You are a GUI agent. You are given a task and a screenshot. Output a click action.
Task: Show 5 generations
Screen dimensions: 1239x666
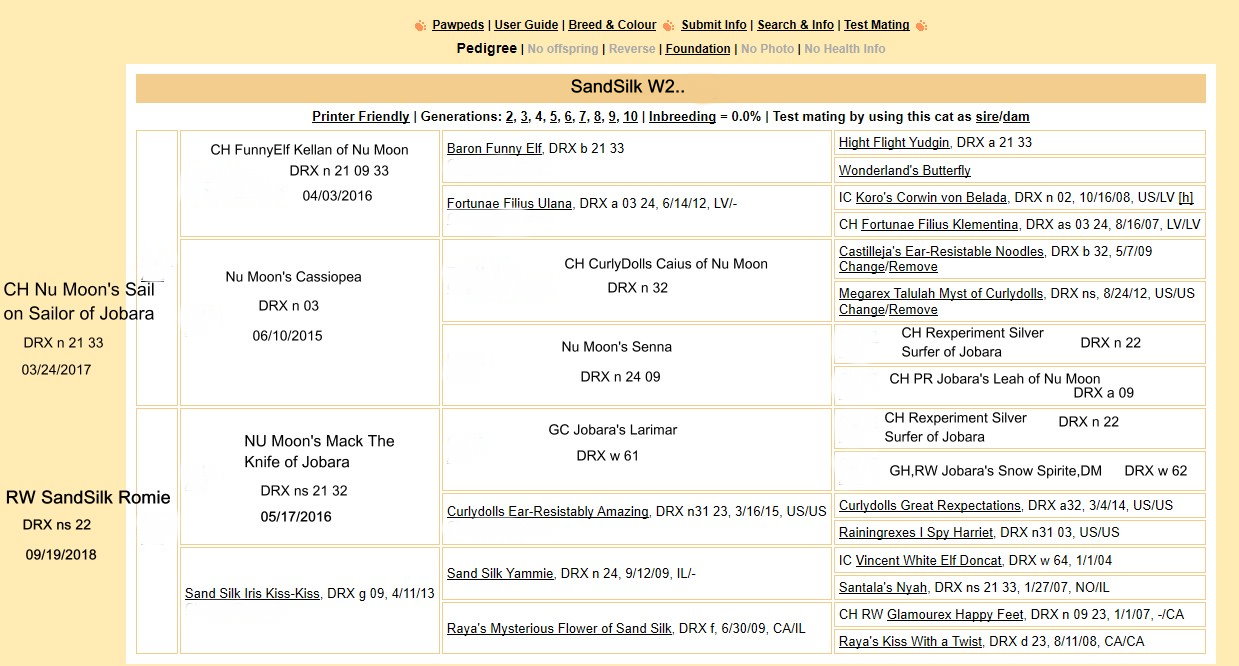[553, 116]
